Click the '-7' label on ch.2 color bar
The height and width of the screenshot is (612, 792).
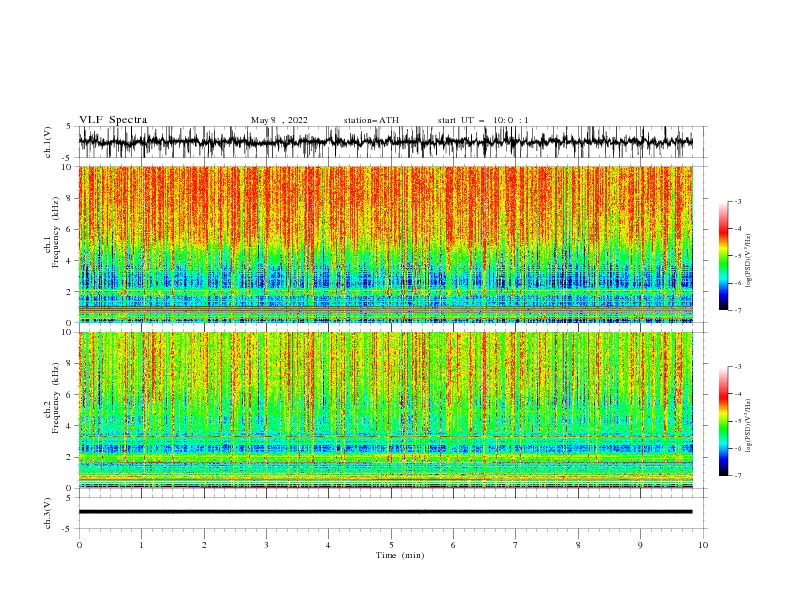coord(737,475)
